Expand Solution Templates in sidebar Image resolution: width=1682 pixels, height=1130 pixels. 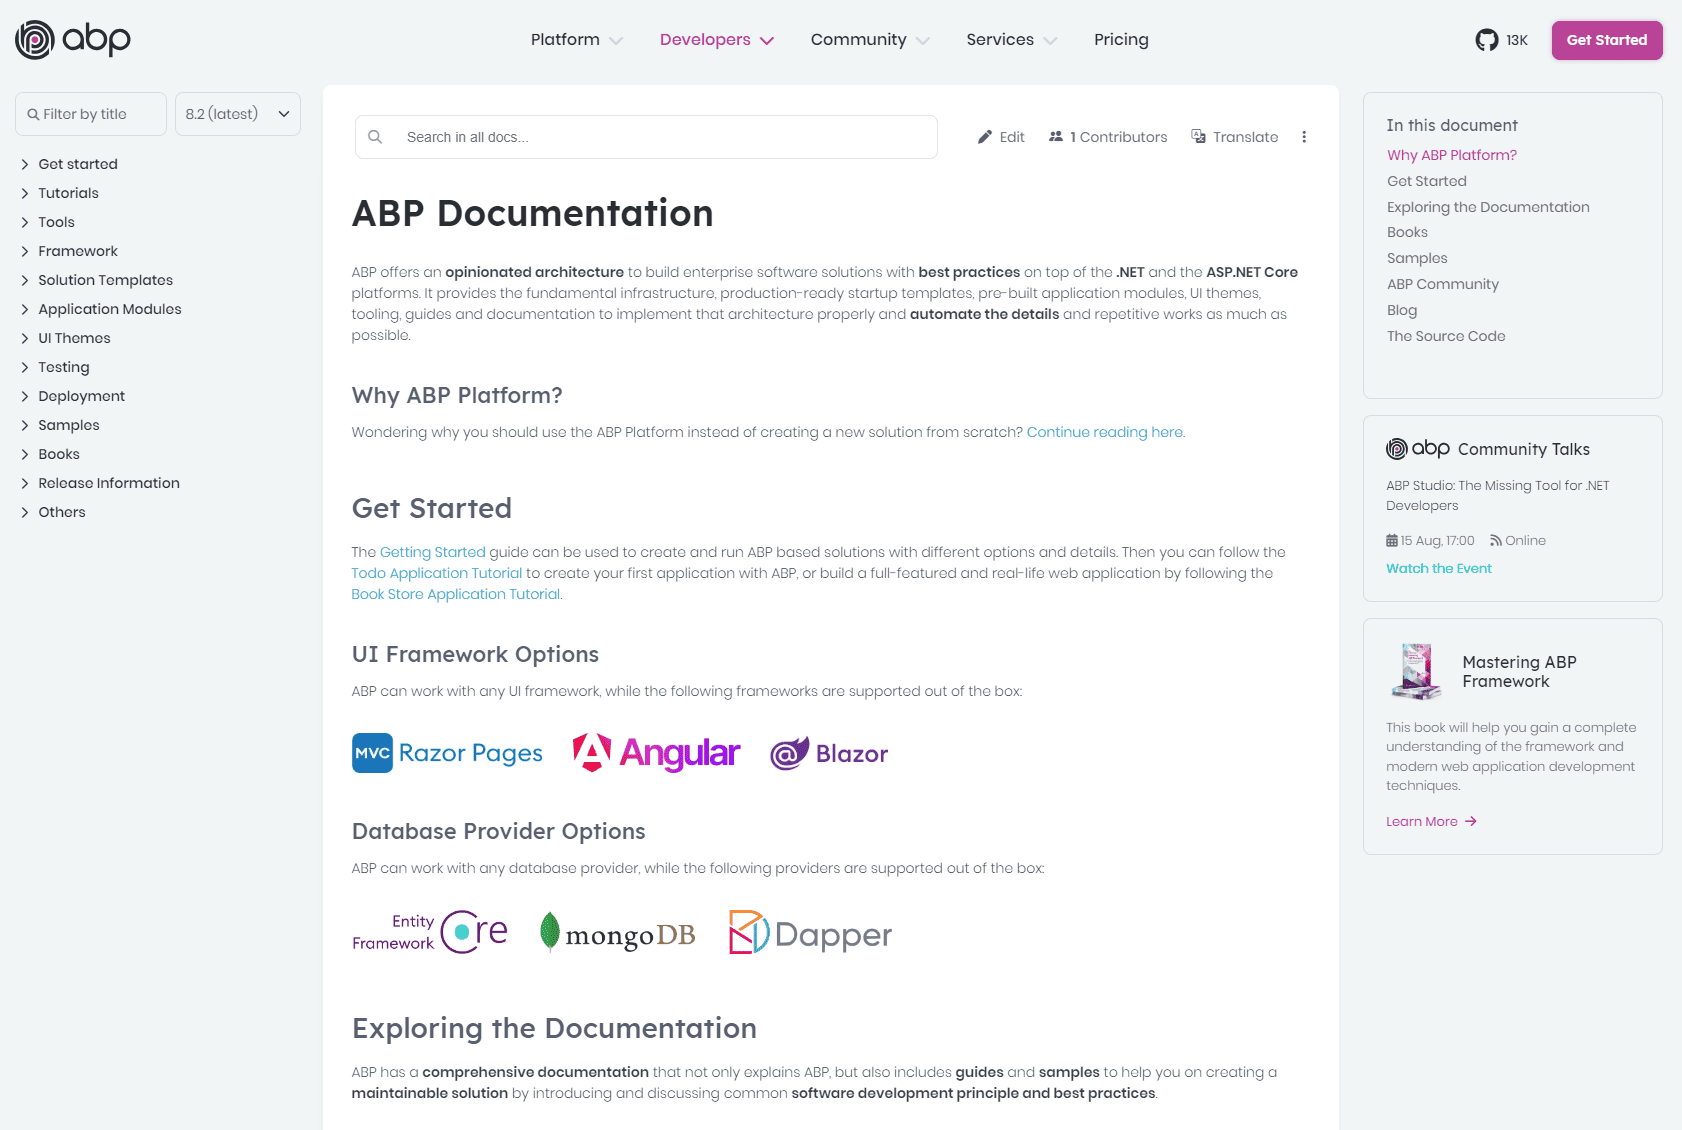pyautogui.click(x=25, y=280)
